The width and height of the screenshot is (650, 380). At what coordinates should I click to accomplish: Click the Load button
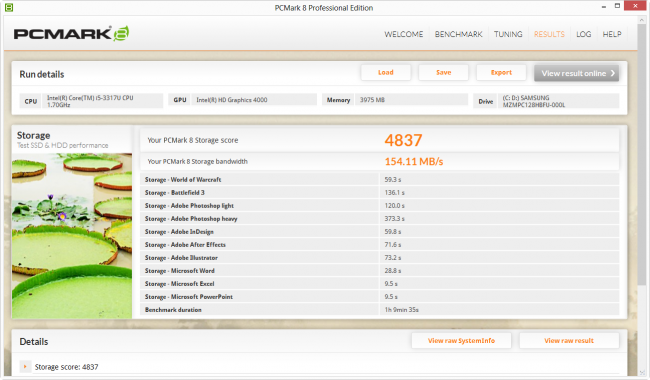tap(386, 73)
